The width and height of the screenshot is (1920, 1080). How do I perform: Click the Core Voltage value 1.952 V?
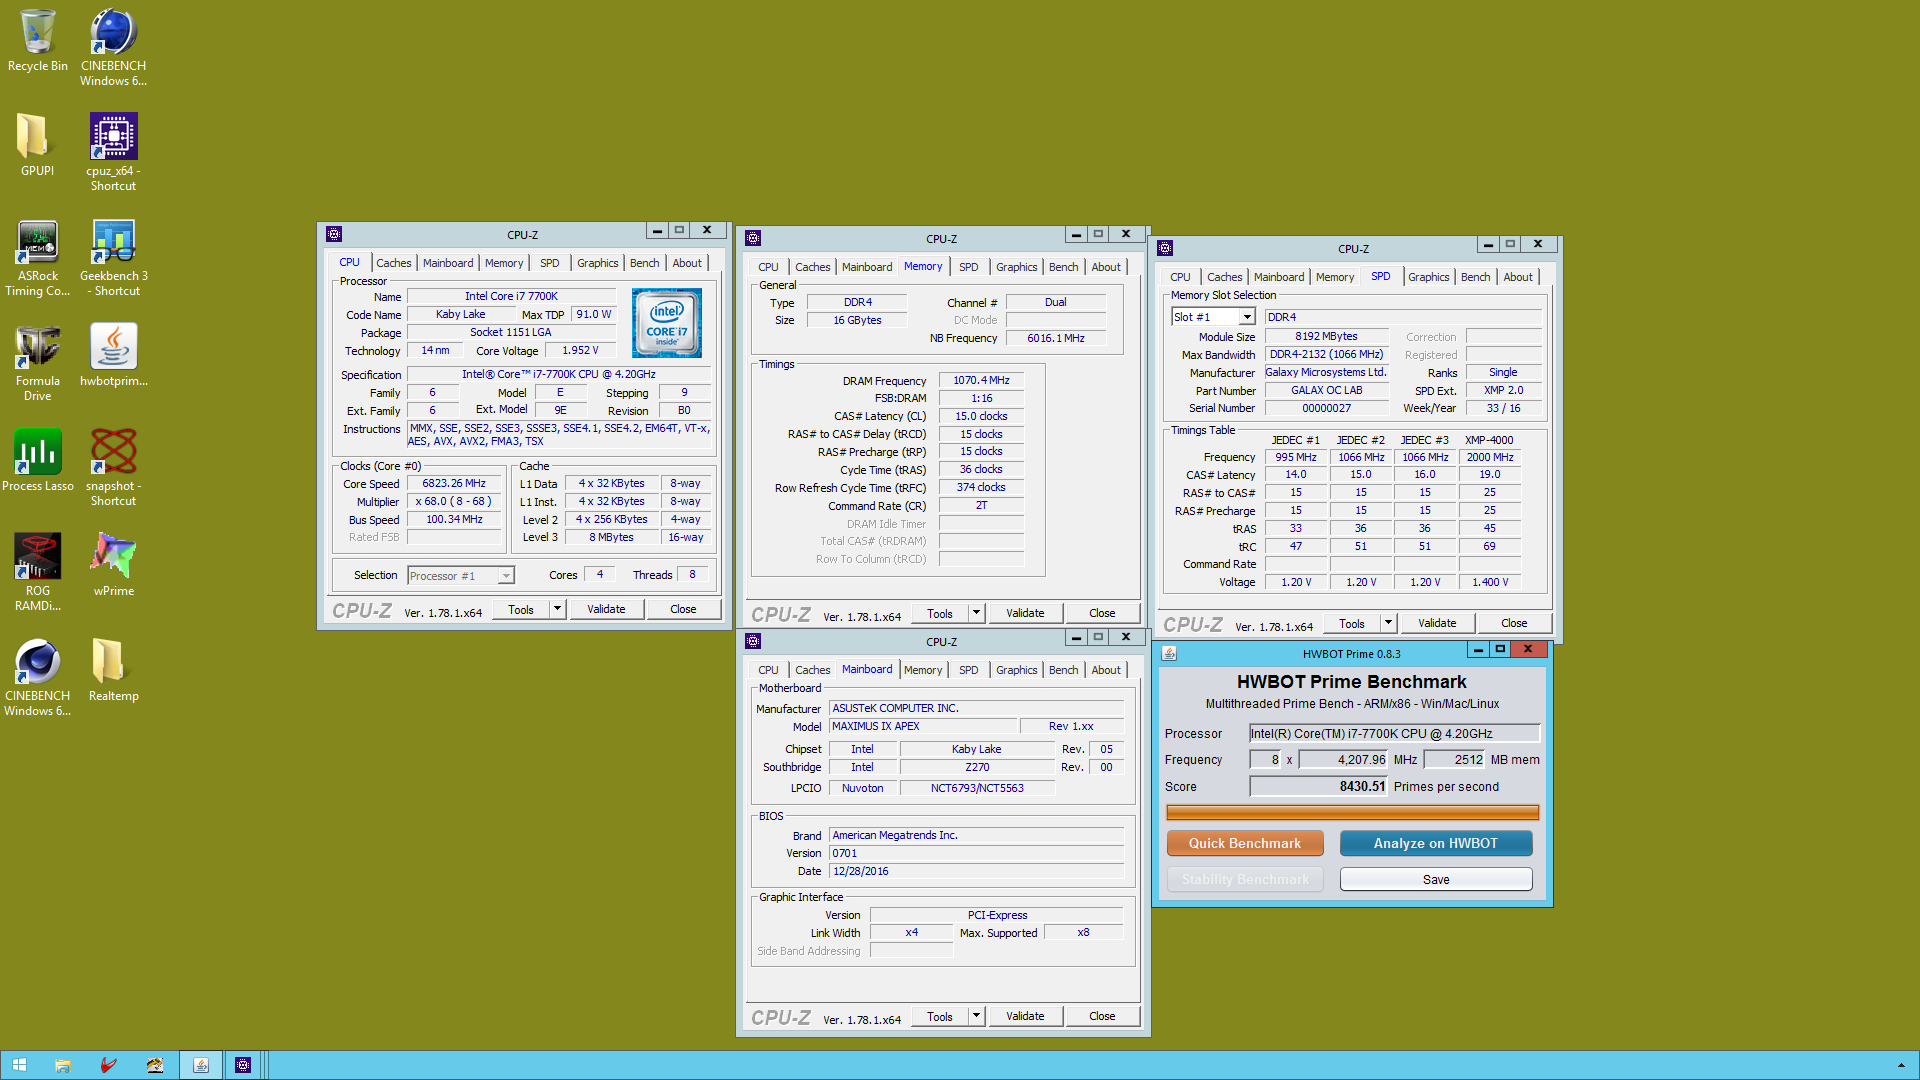580,350
